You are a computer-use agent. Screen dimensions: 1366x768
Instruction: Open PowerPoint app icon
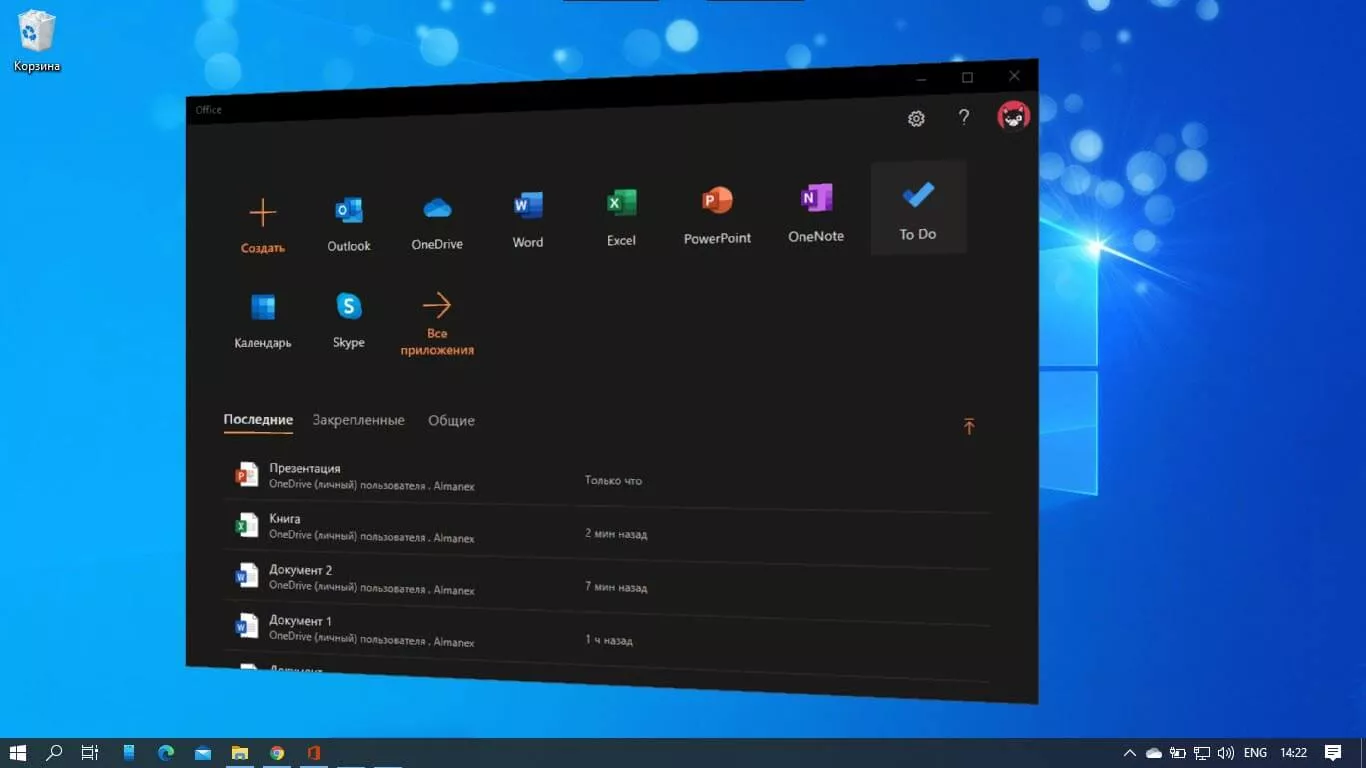tap(717, 214)
